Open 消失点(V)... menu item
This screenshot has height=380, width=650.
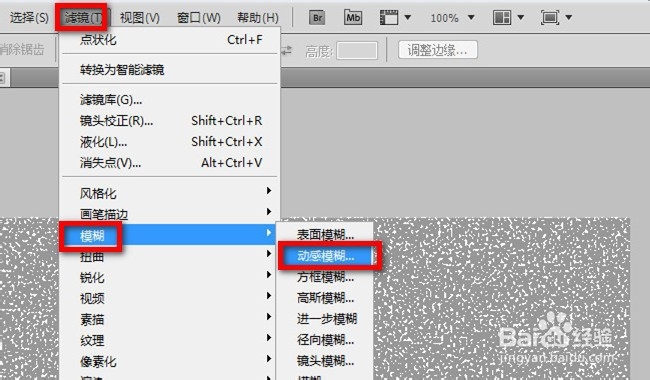tap(170, 163)
